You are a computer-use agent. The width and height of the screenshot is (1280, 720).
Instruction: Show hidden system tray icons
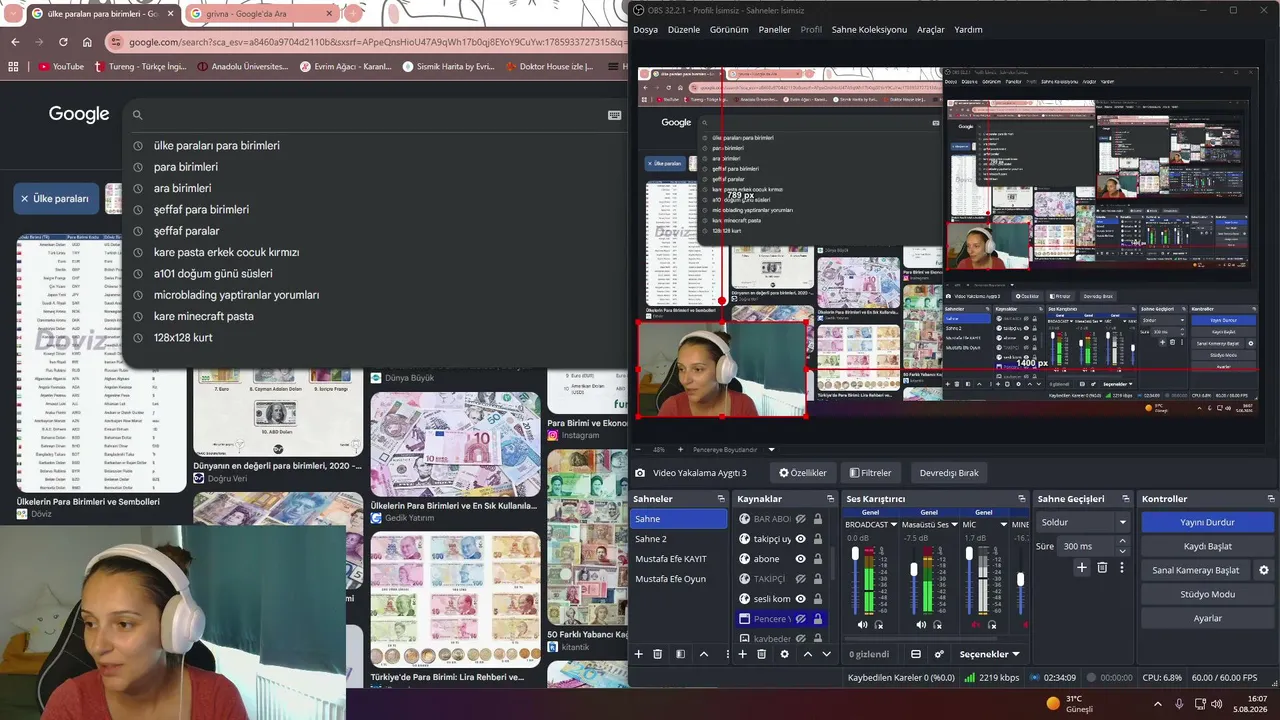point(1158,704)
